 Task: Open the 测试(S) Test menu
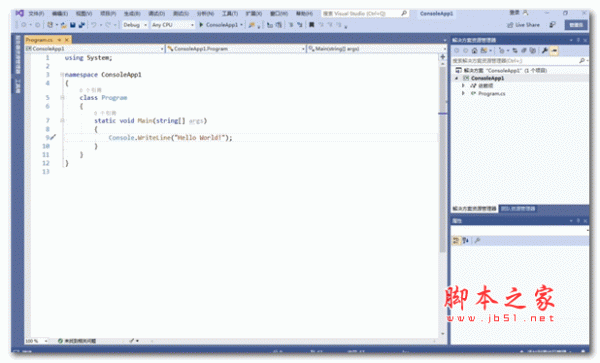pos(181,14)
